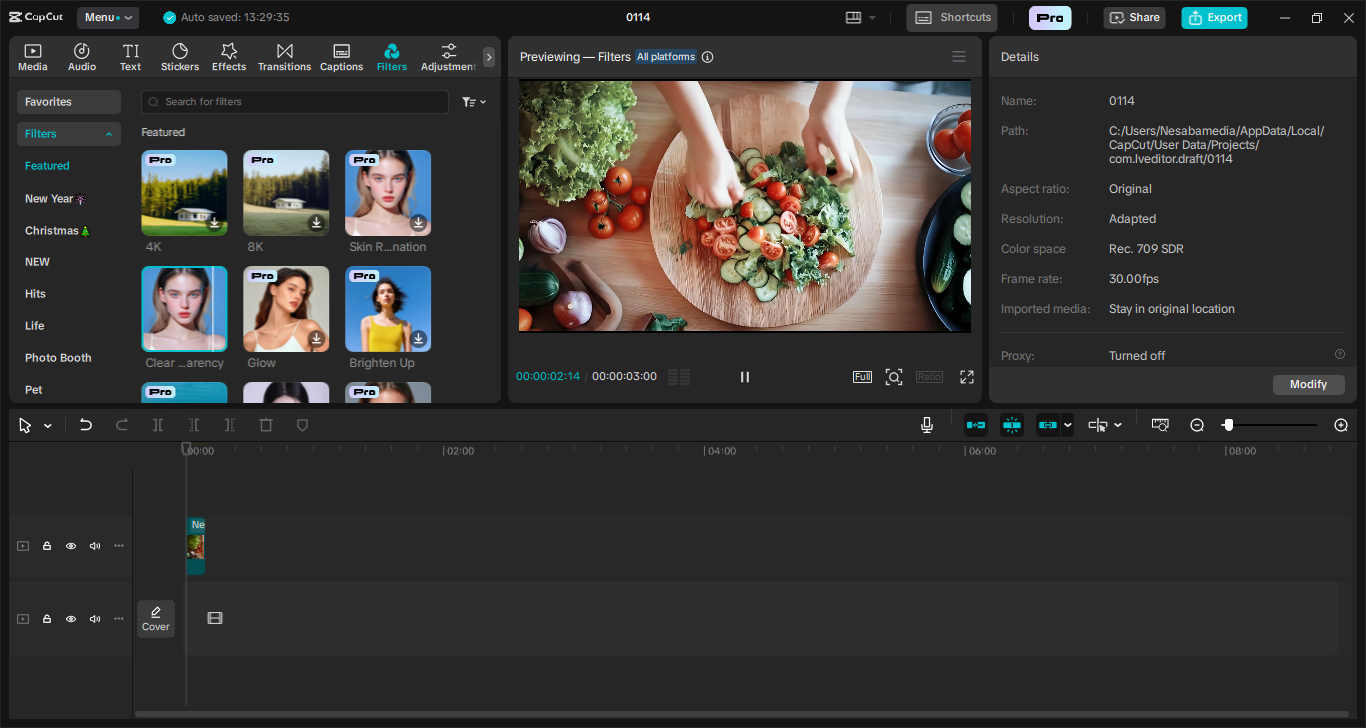
Task: Open the filter sort options dropdown
Action: click(474, 102)
